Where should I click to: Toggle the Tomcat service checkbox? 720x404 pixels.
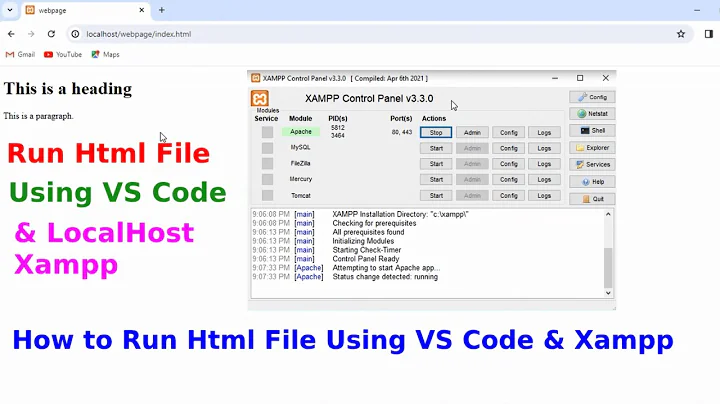(x=267, y=195)
